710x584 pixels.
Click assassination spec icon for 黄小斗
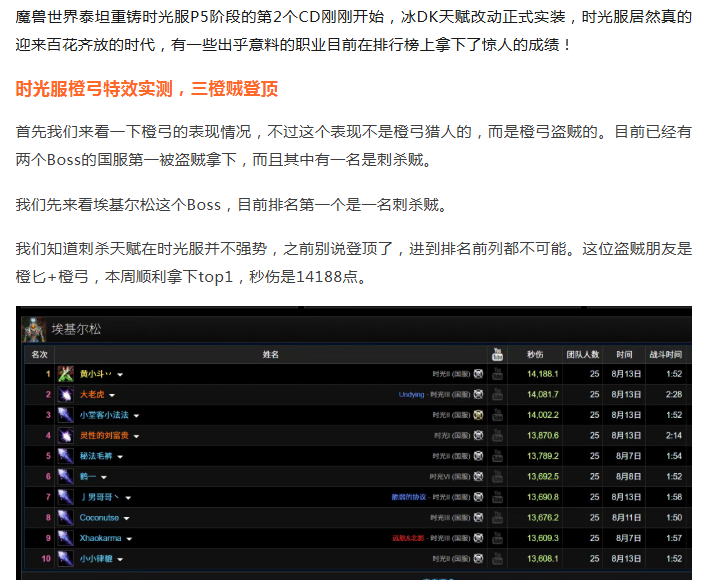pos(66,374)
